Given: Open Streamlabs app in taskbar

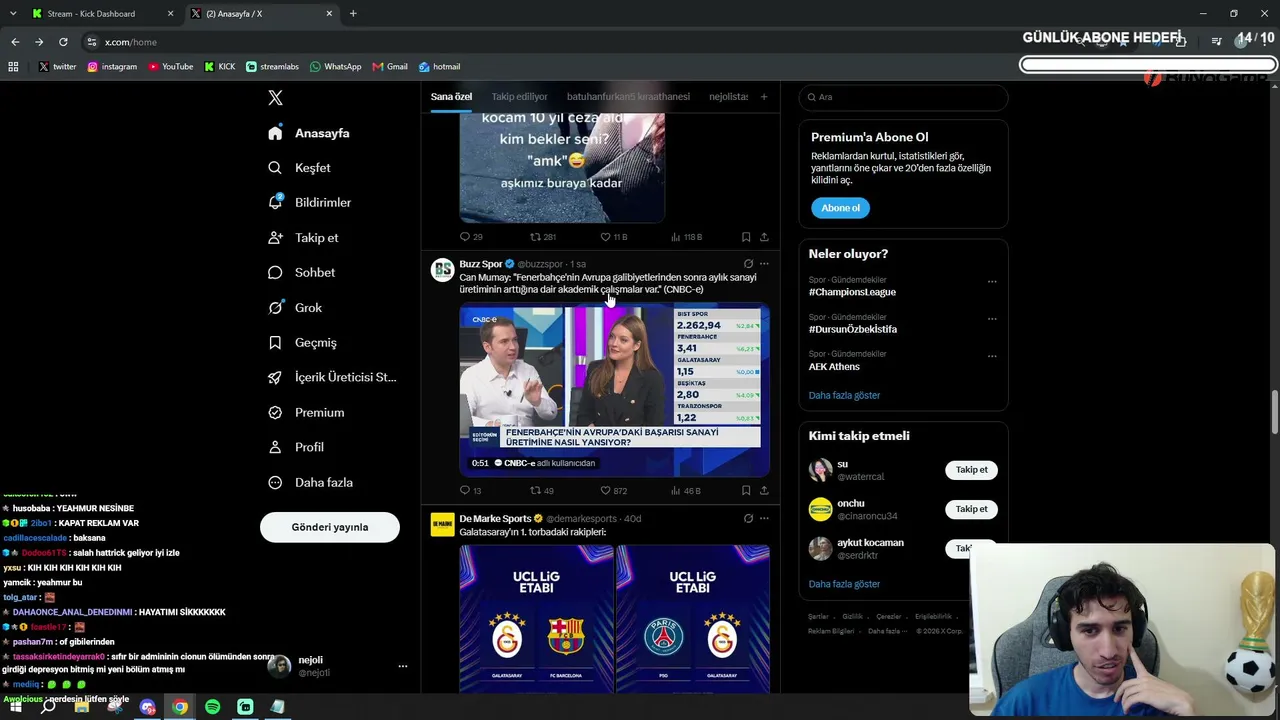Looking at the screenshot, I should pos(245,707).
